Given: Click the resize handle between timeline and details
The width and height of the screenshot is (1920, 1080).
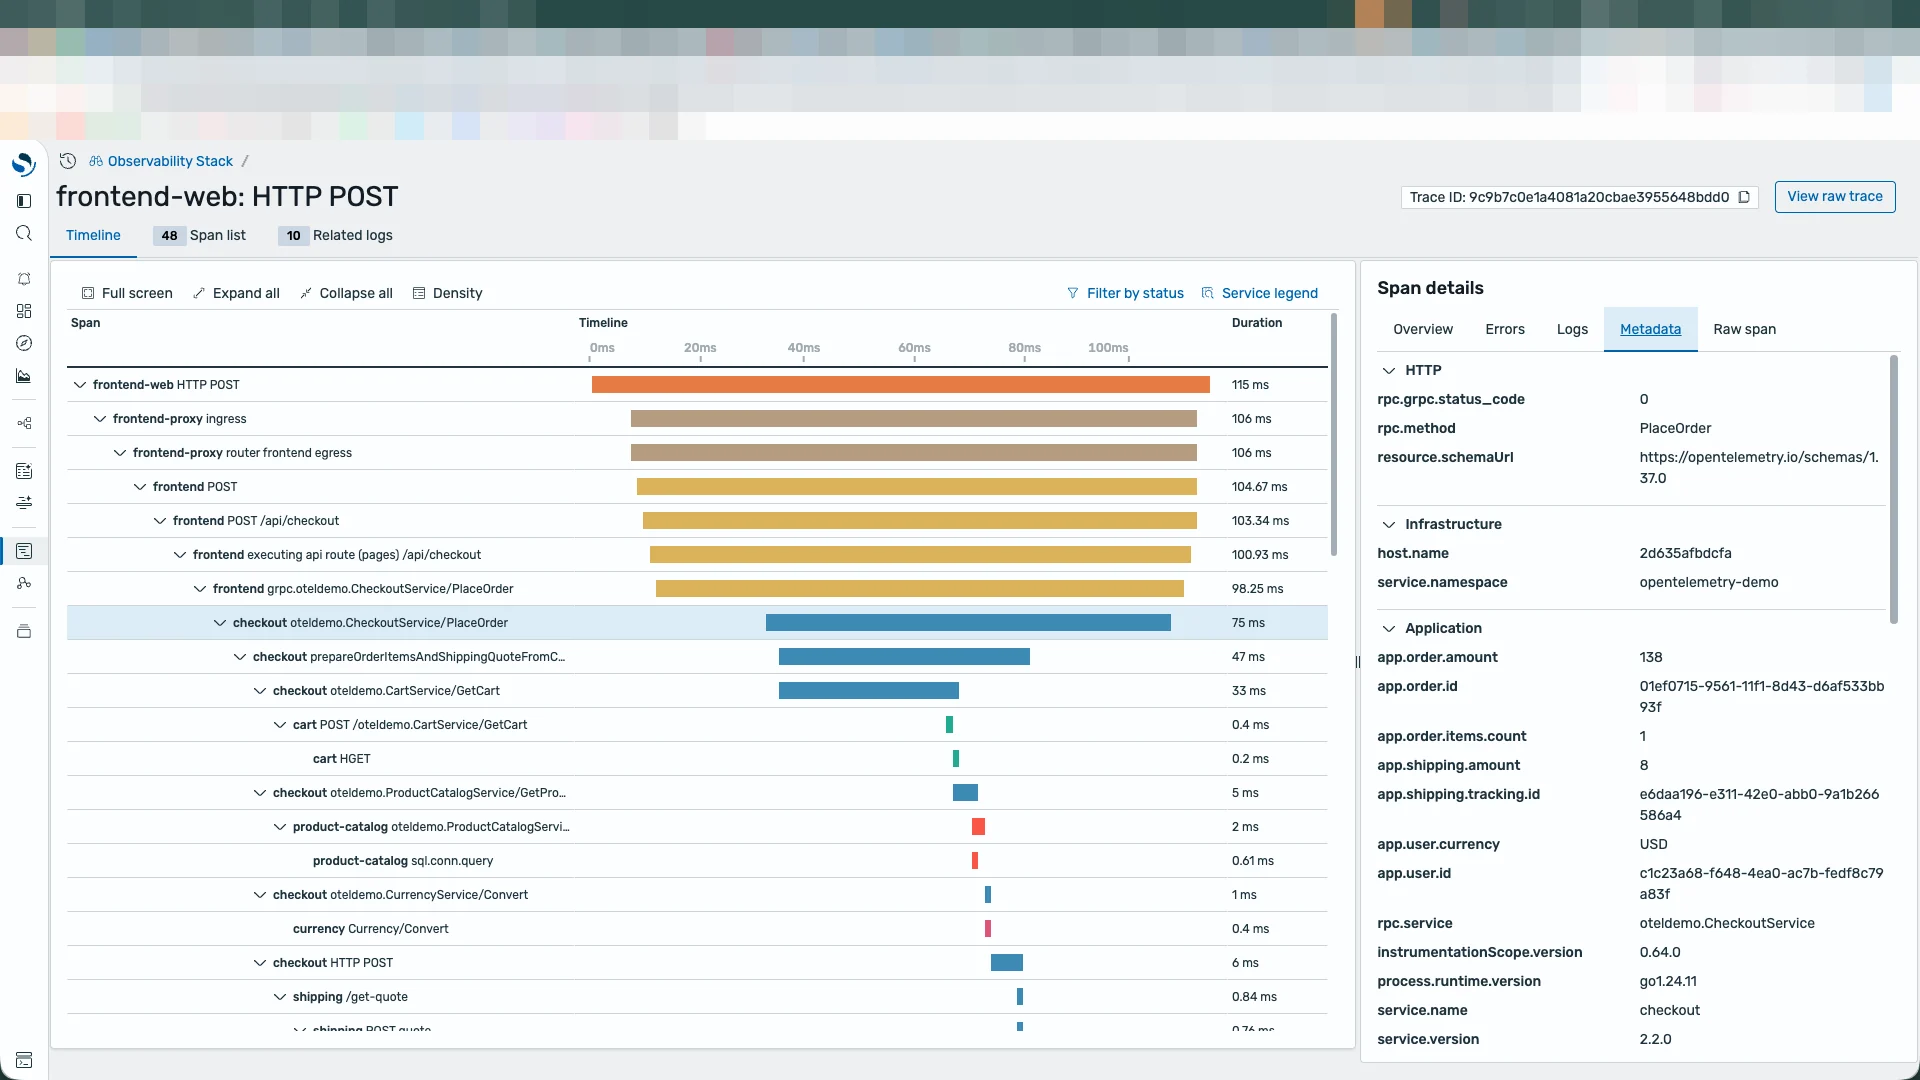Looking at the screenshot, I should [1358, 662].
